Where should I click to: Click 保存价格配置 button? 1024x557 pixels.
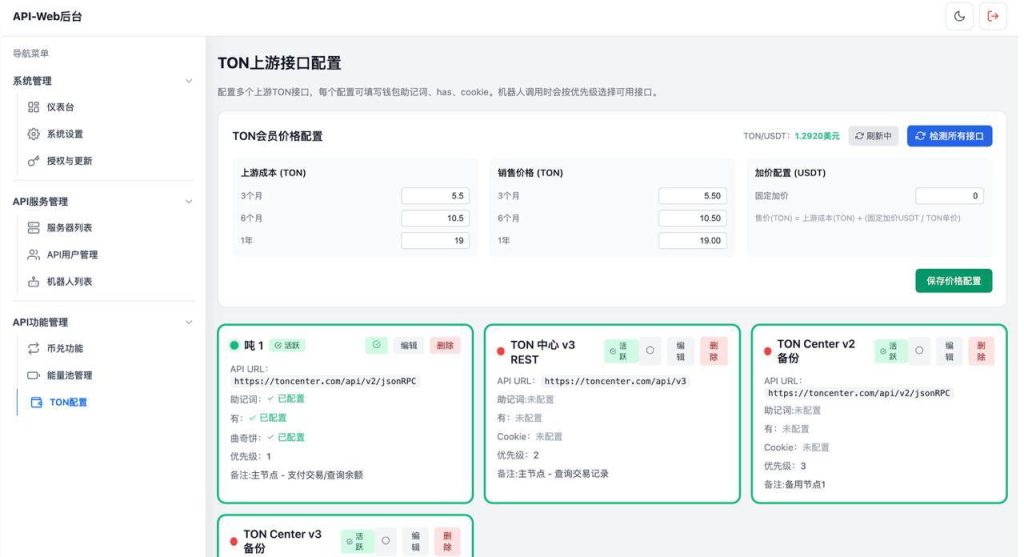coord(953,281)
